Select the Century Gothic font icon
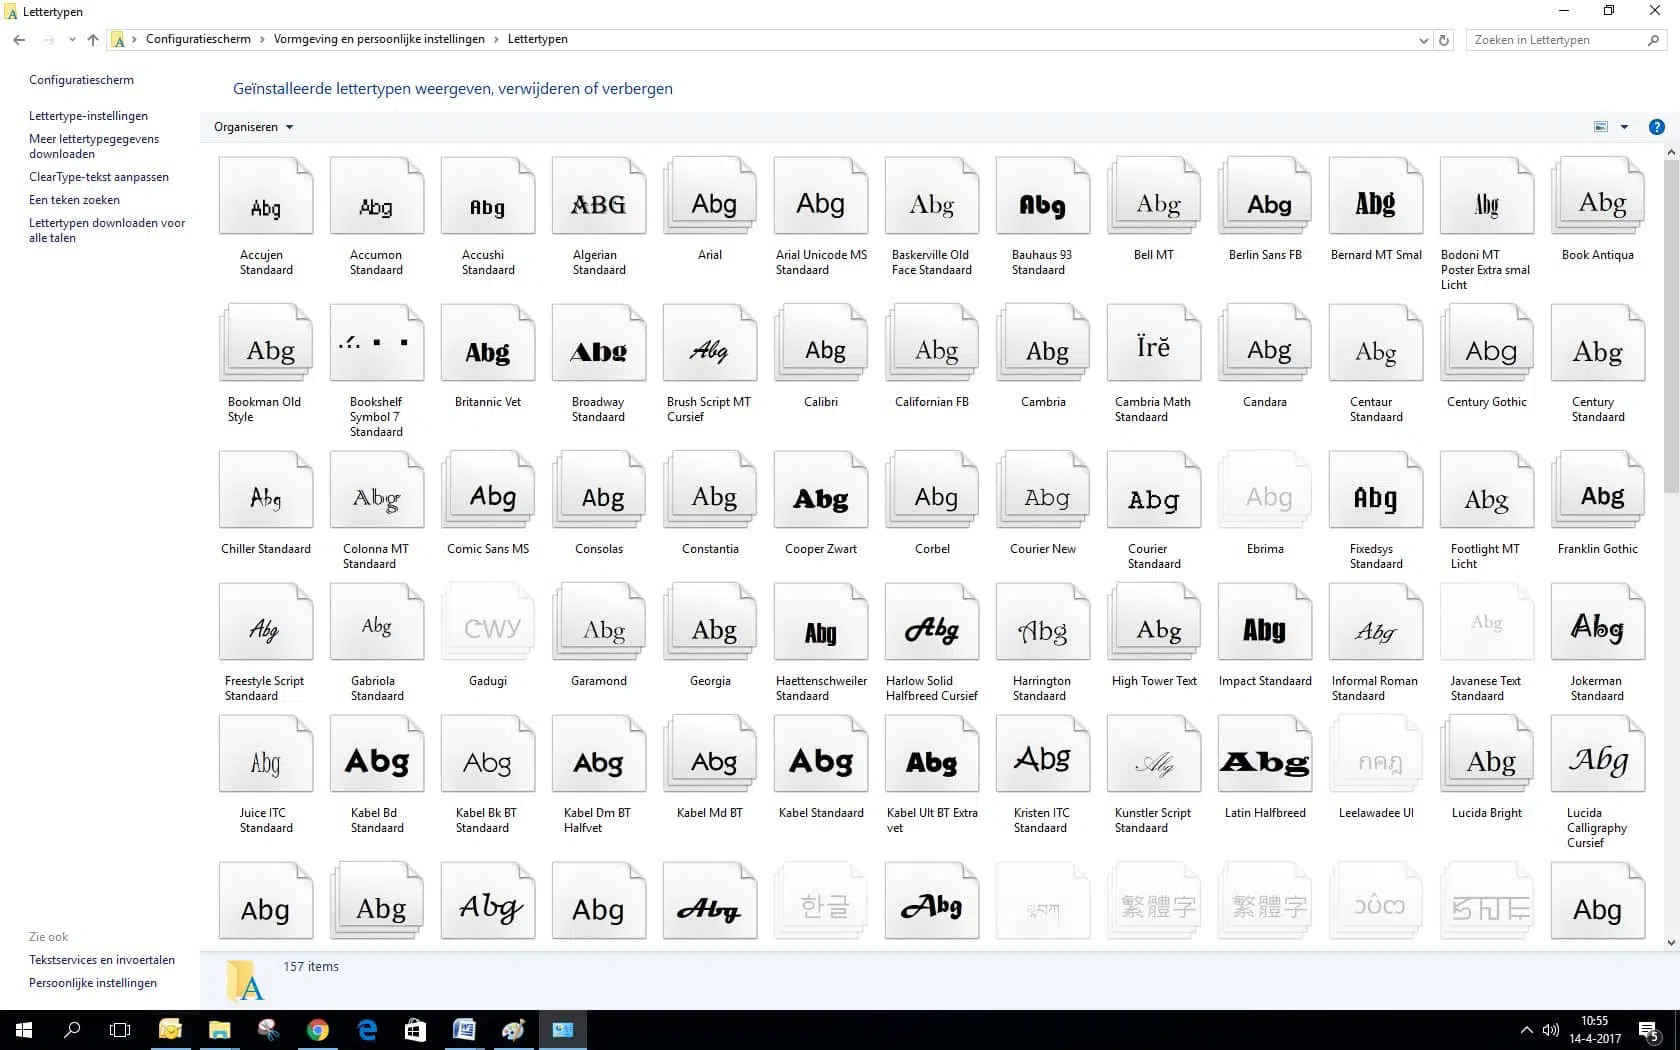The height and width of the screenshot is (1050, 1680). point(1487,343)
